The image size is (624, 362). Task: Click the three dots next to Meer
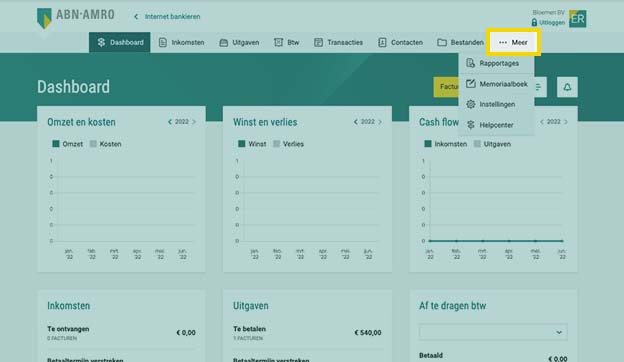(503, 42)
